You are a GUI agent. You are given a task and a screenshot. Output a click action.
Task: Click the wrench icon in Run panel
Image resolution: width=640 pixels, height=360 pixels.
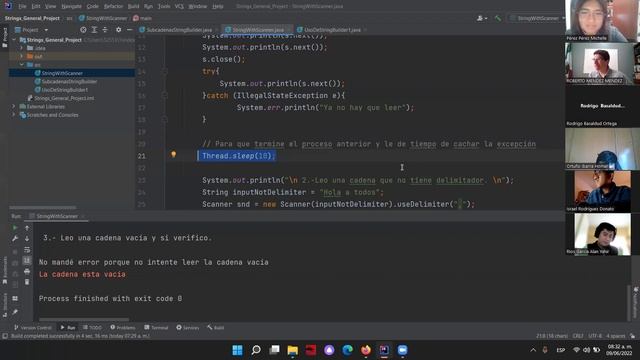pos(15,238)
